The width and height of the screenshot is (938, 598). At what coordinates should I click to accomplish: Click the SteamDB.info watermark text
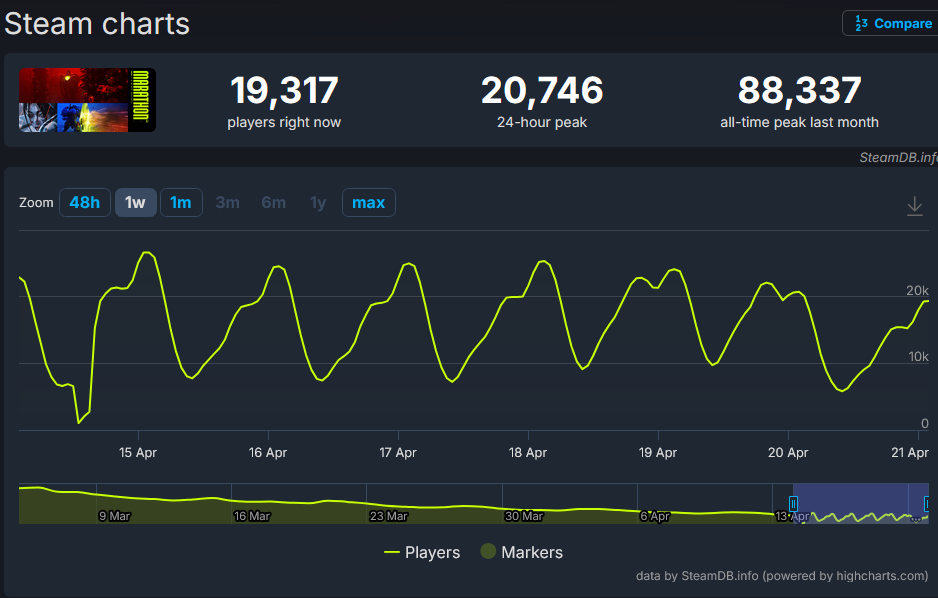(x=899, y=157)
